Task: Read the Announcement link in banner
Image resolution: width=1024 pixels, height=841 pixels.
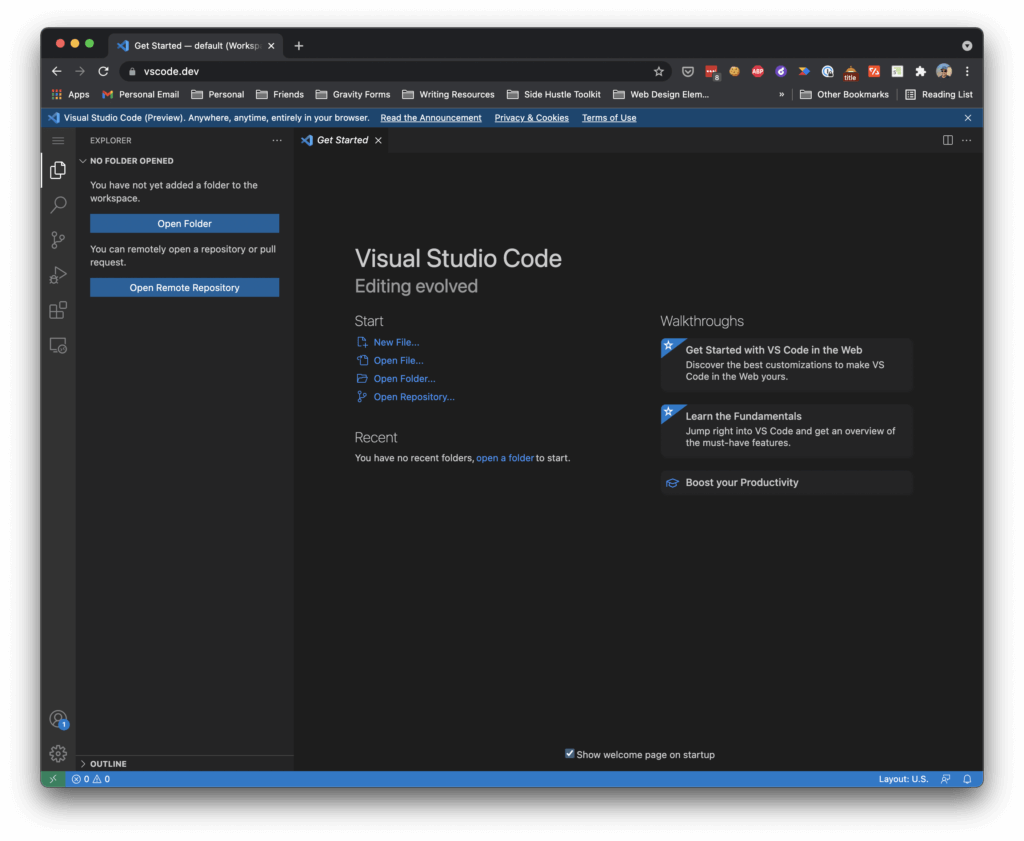Action: [x=431, y=118]
